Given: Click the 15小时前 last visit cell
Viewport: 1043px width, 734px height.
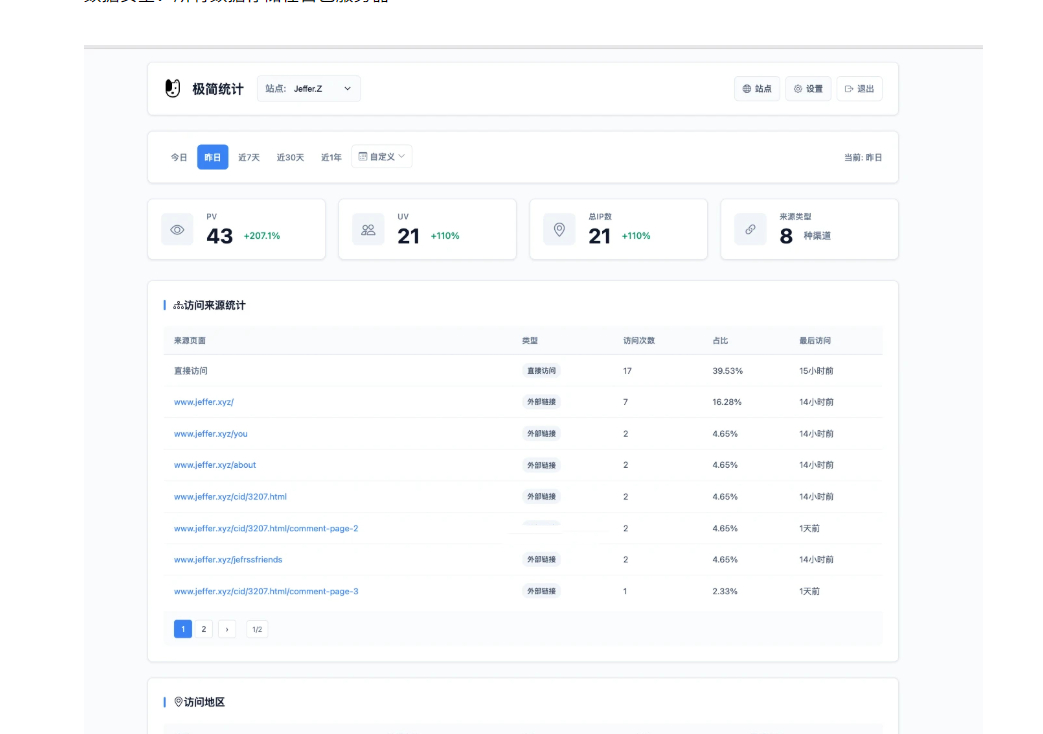Looking at the screenshot, I should [816, 371].
